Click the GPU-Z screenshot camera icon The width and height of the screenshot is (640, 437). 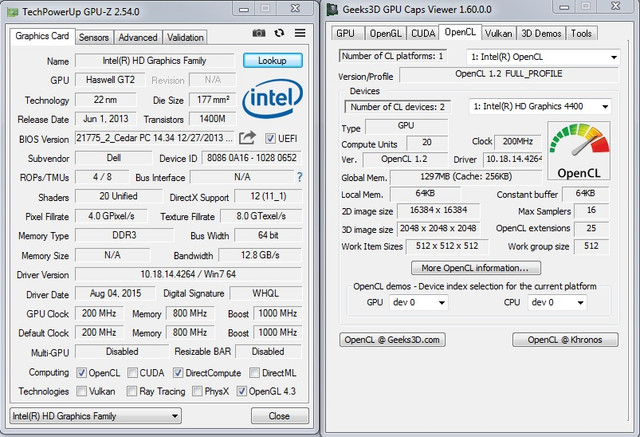(259, 33)
